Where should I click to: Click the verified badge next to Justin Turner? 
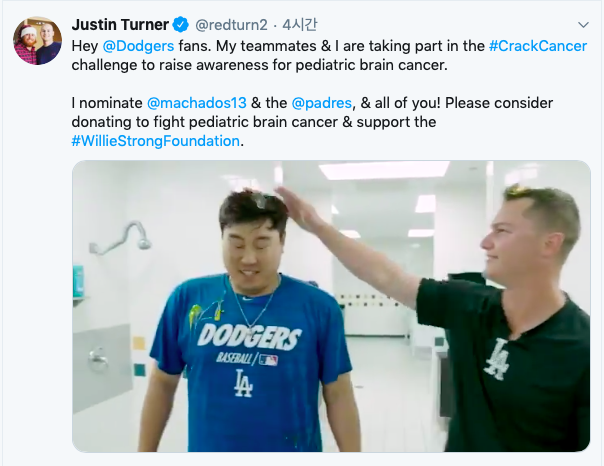click(180, 25)
